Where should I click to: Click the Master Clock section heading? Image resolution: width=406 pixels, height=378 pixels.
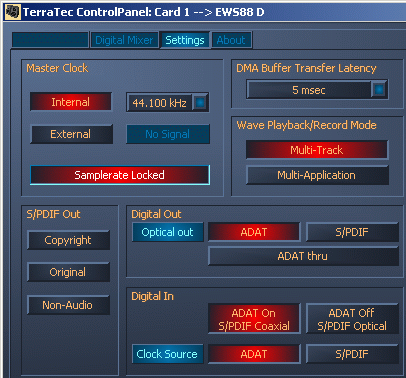57,68
